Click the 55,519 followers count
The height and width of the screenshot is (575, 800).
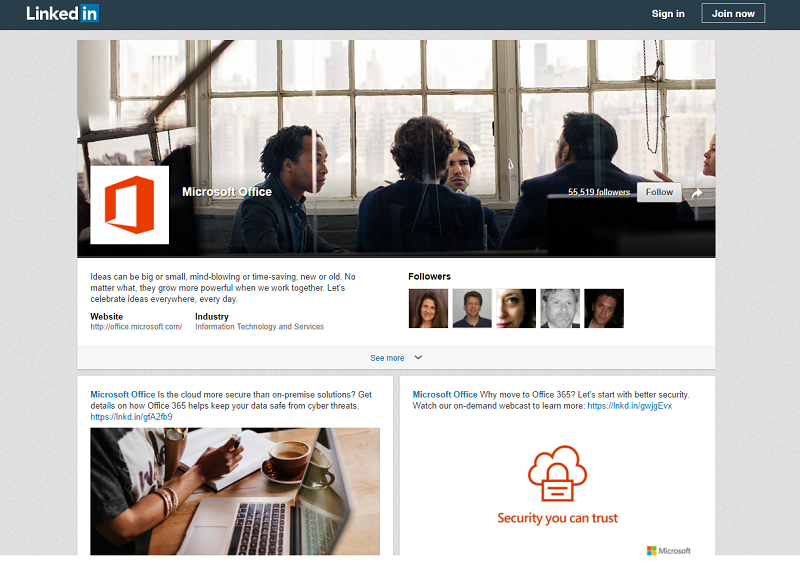(x=599, y=192)
